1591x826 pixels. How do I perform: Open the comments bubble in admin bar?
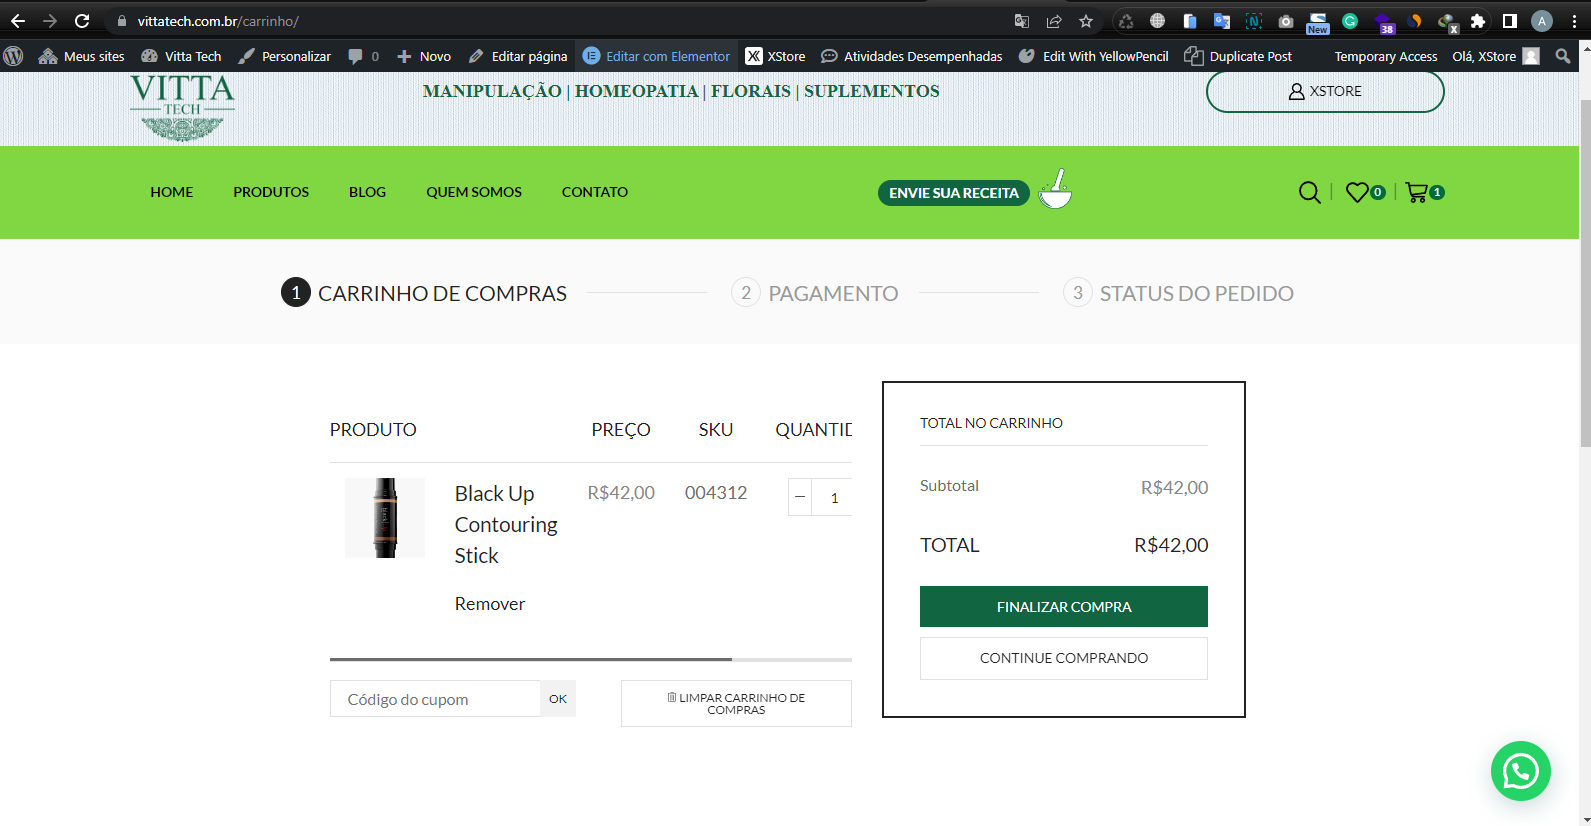pyautogui.click(x=363, y=56)
